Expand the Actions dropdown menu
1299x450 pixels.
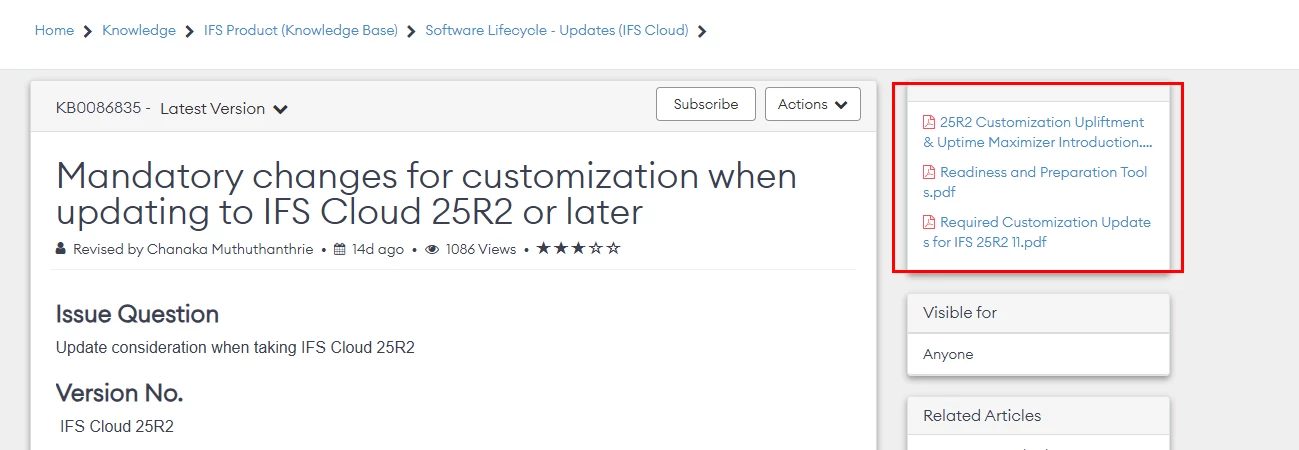click(x=812, y=104)
